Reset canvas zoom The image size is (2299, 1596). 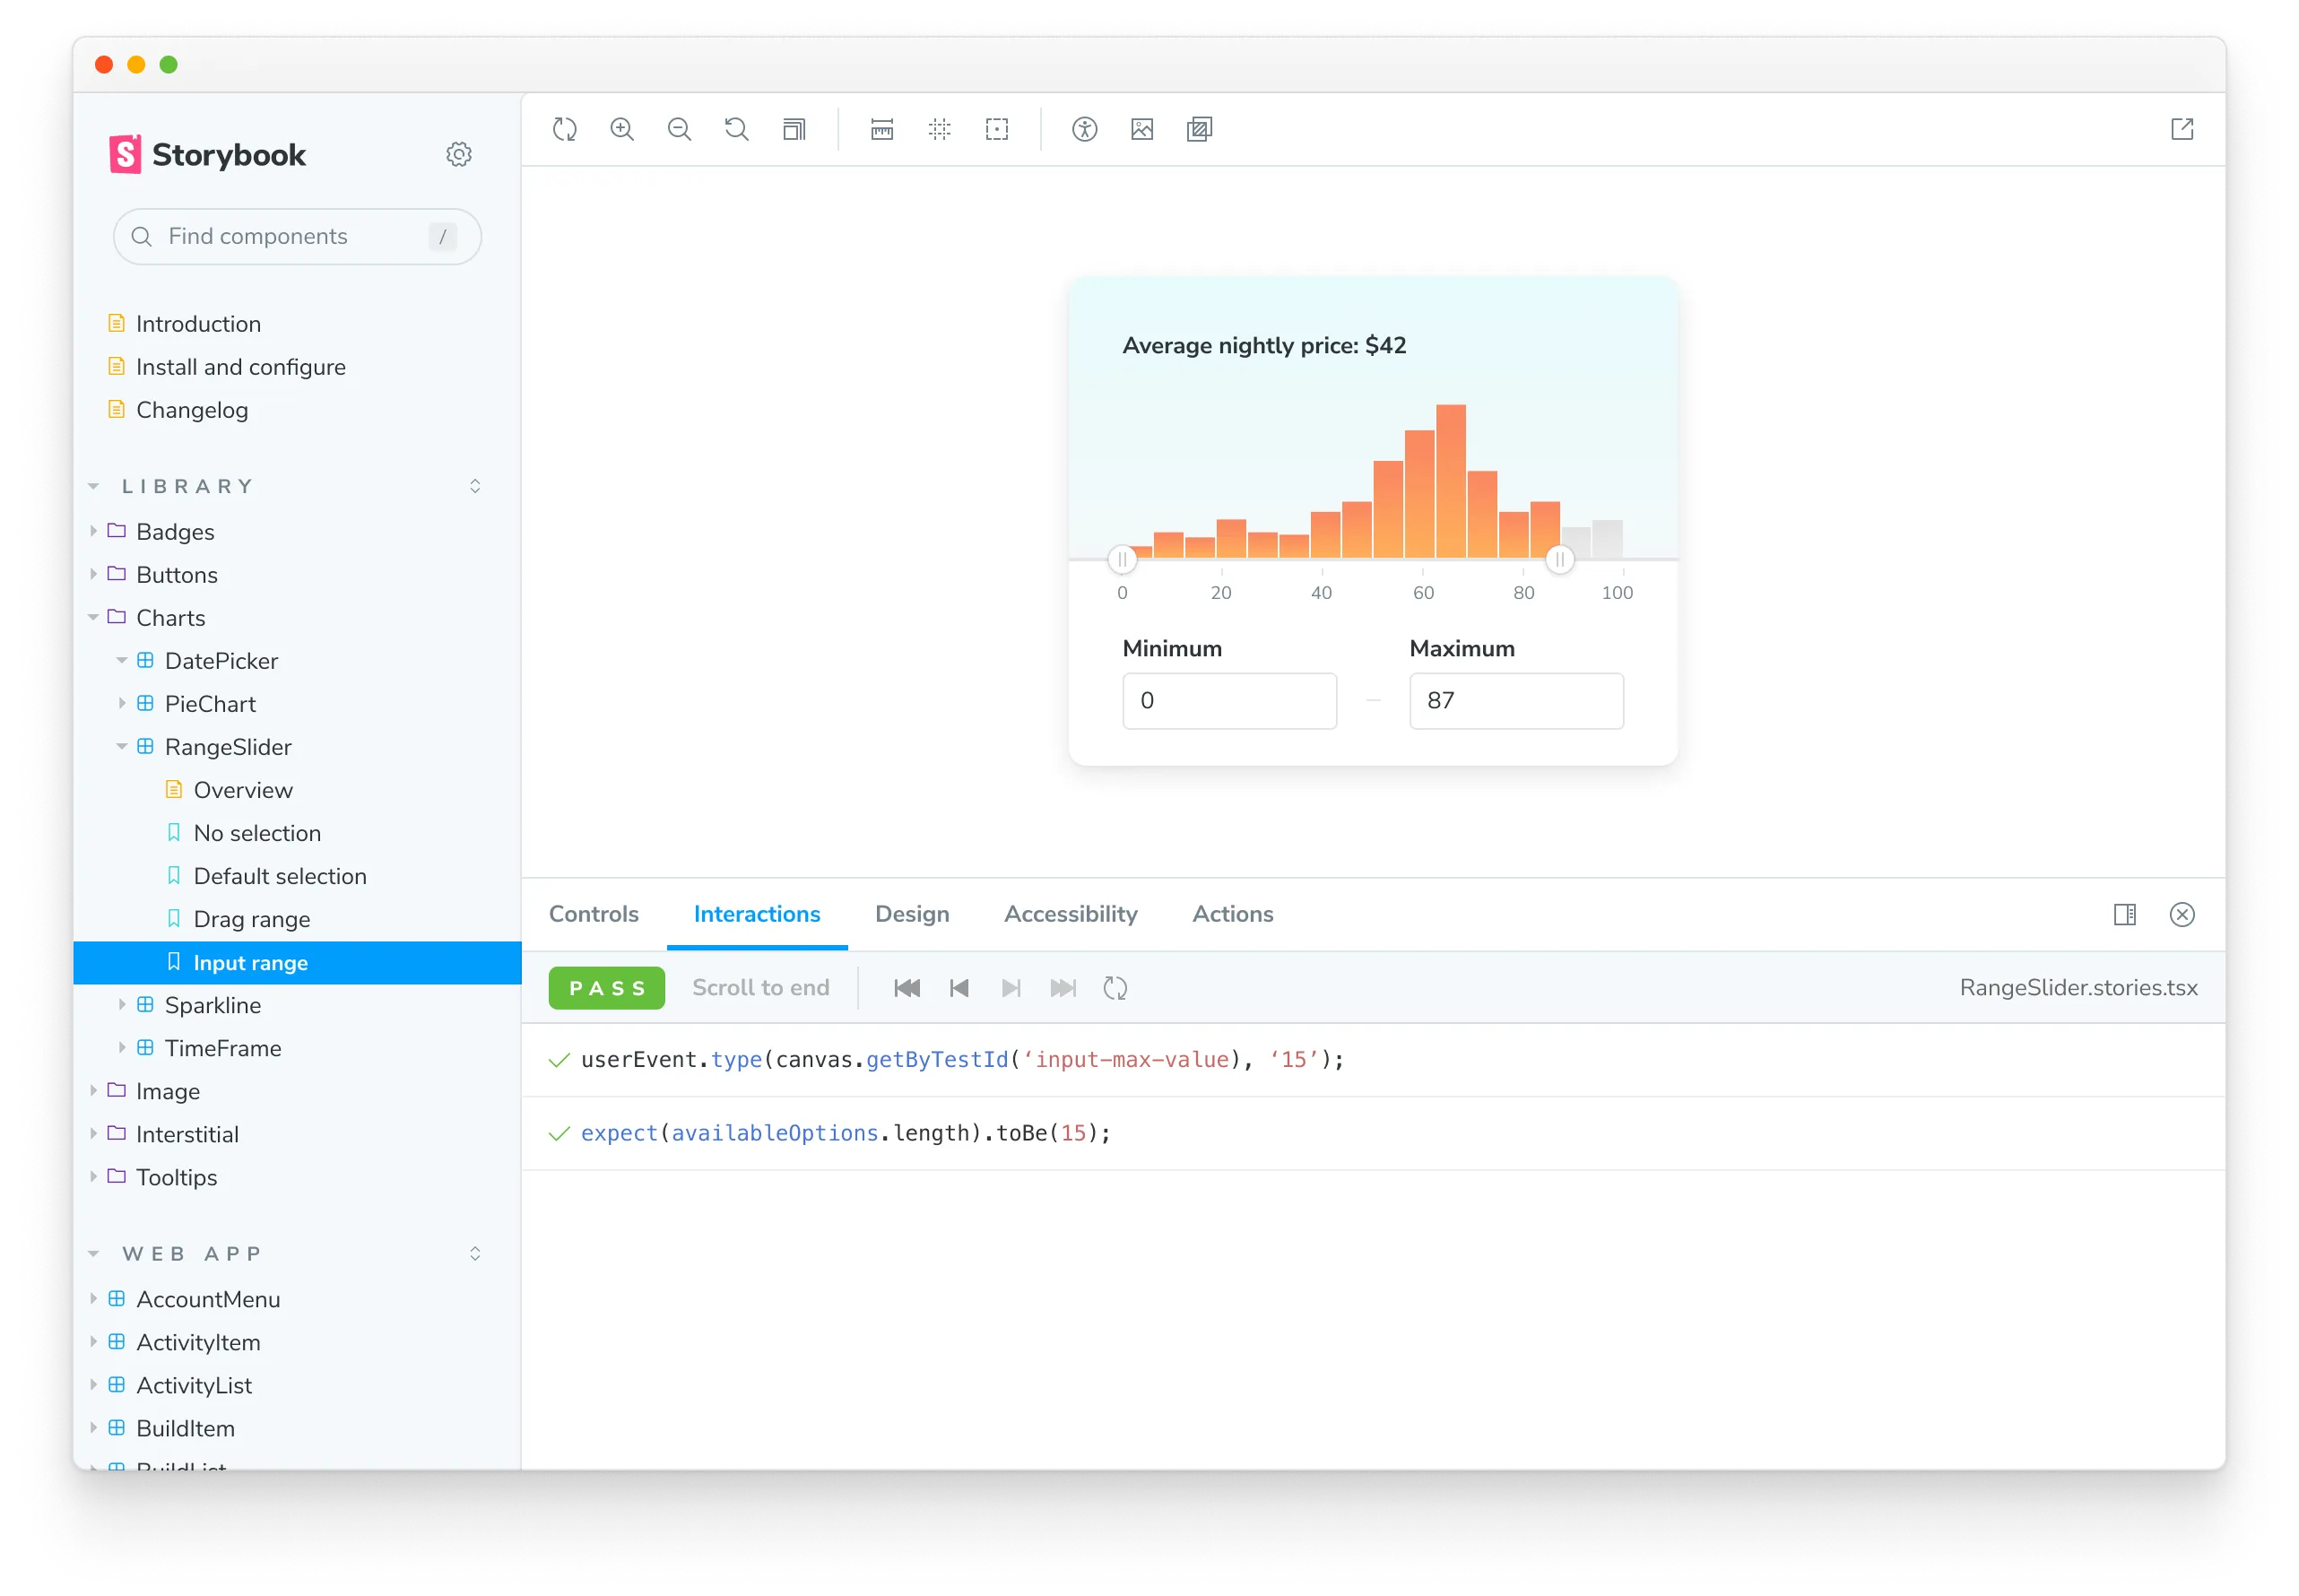click(737, 129)
